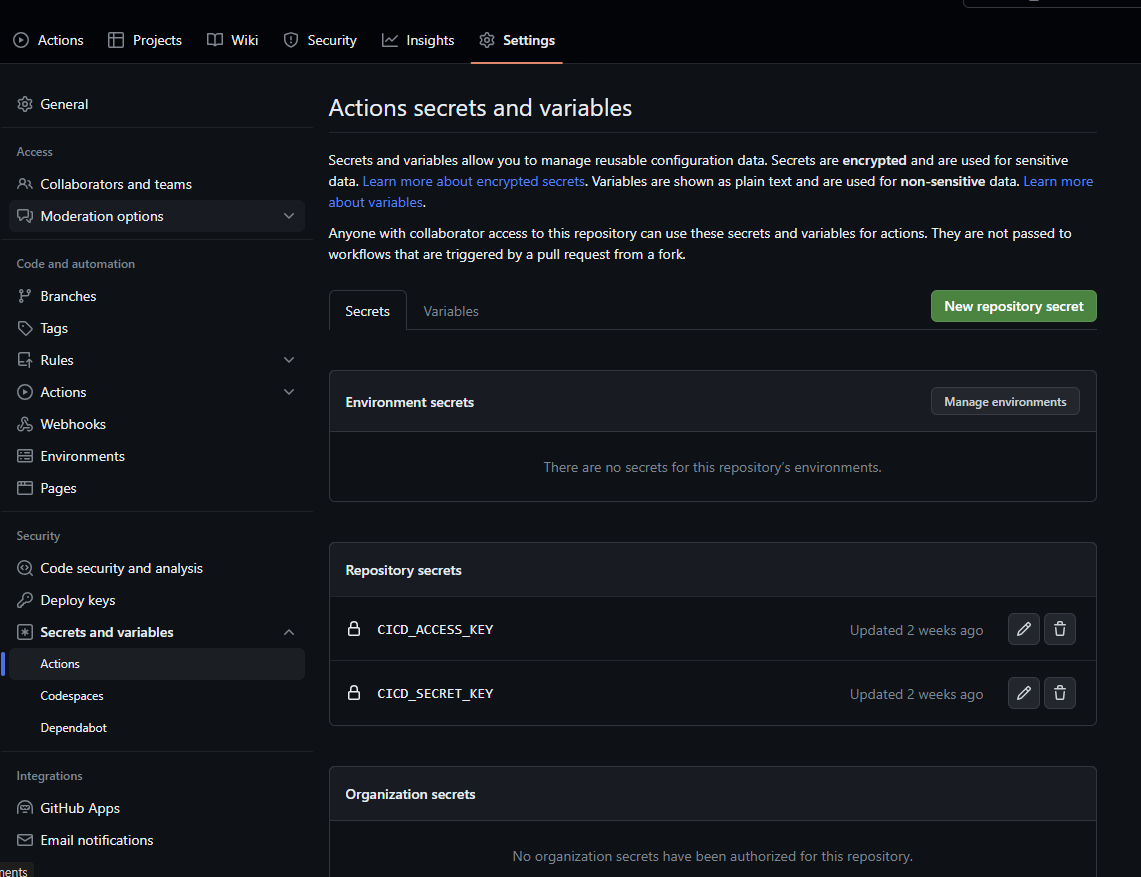Click the Moderation options comment icon
This screenshot has height=877, width=1141.
tap(25, 216)
